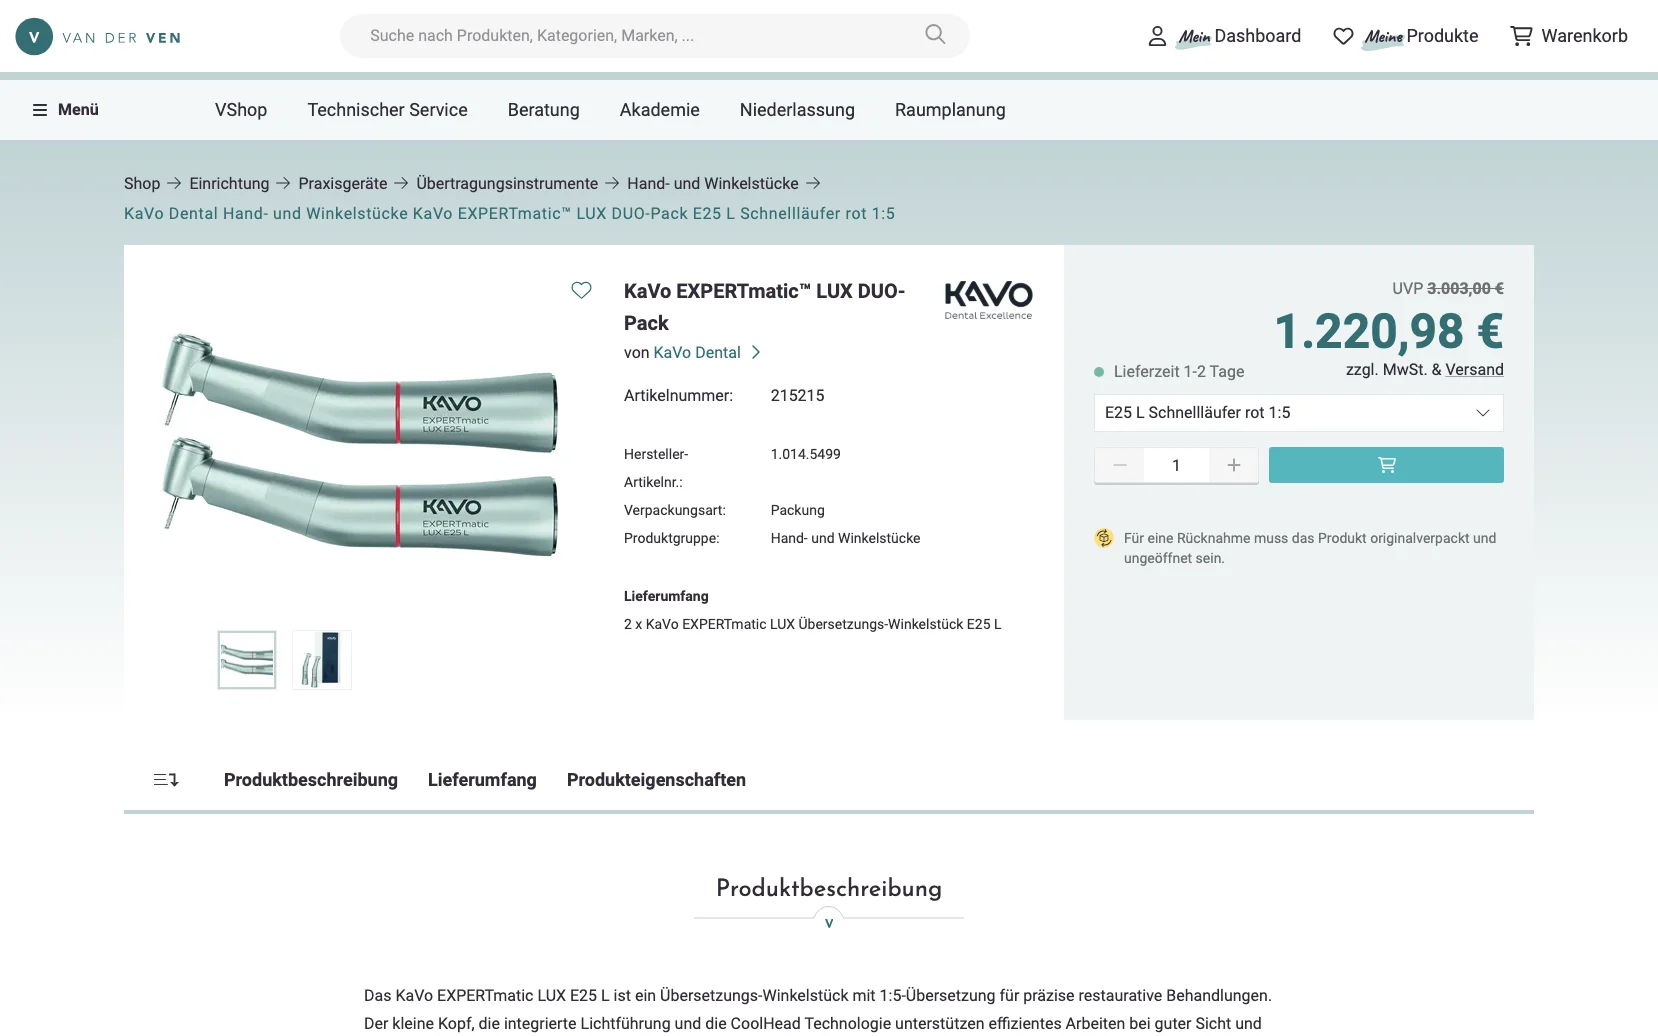Viewport: 1658px width, 1036px height.
Task: Click the Warenkorb label
Action: (1584, 36)
